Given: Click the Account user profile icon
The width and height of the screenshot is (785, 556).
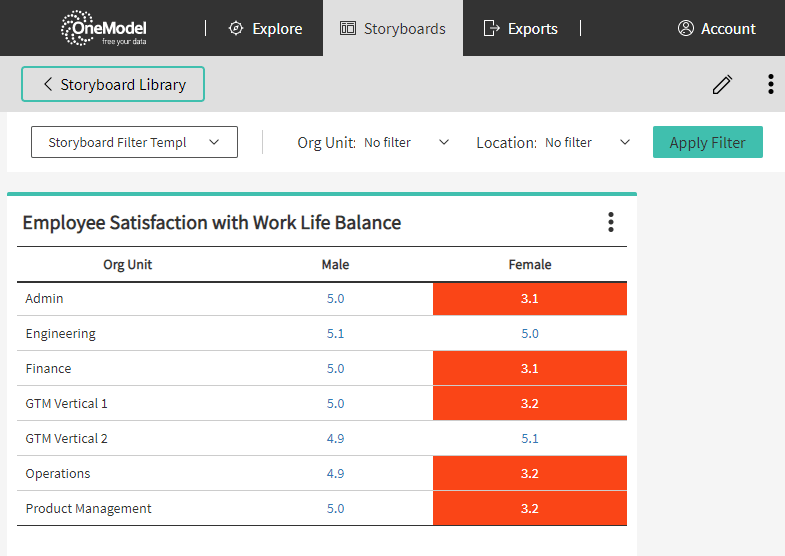Looking at the screenshot, I should [x=686, y=29].
